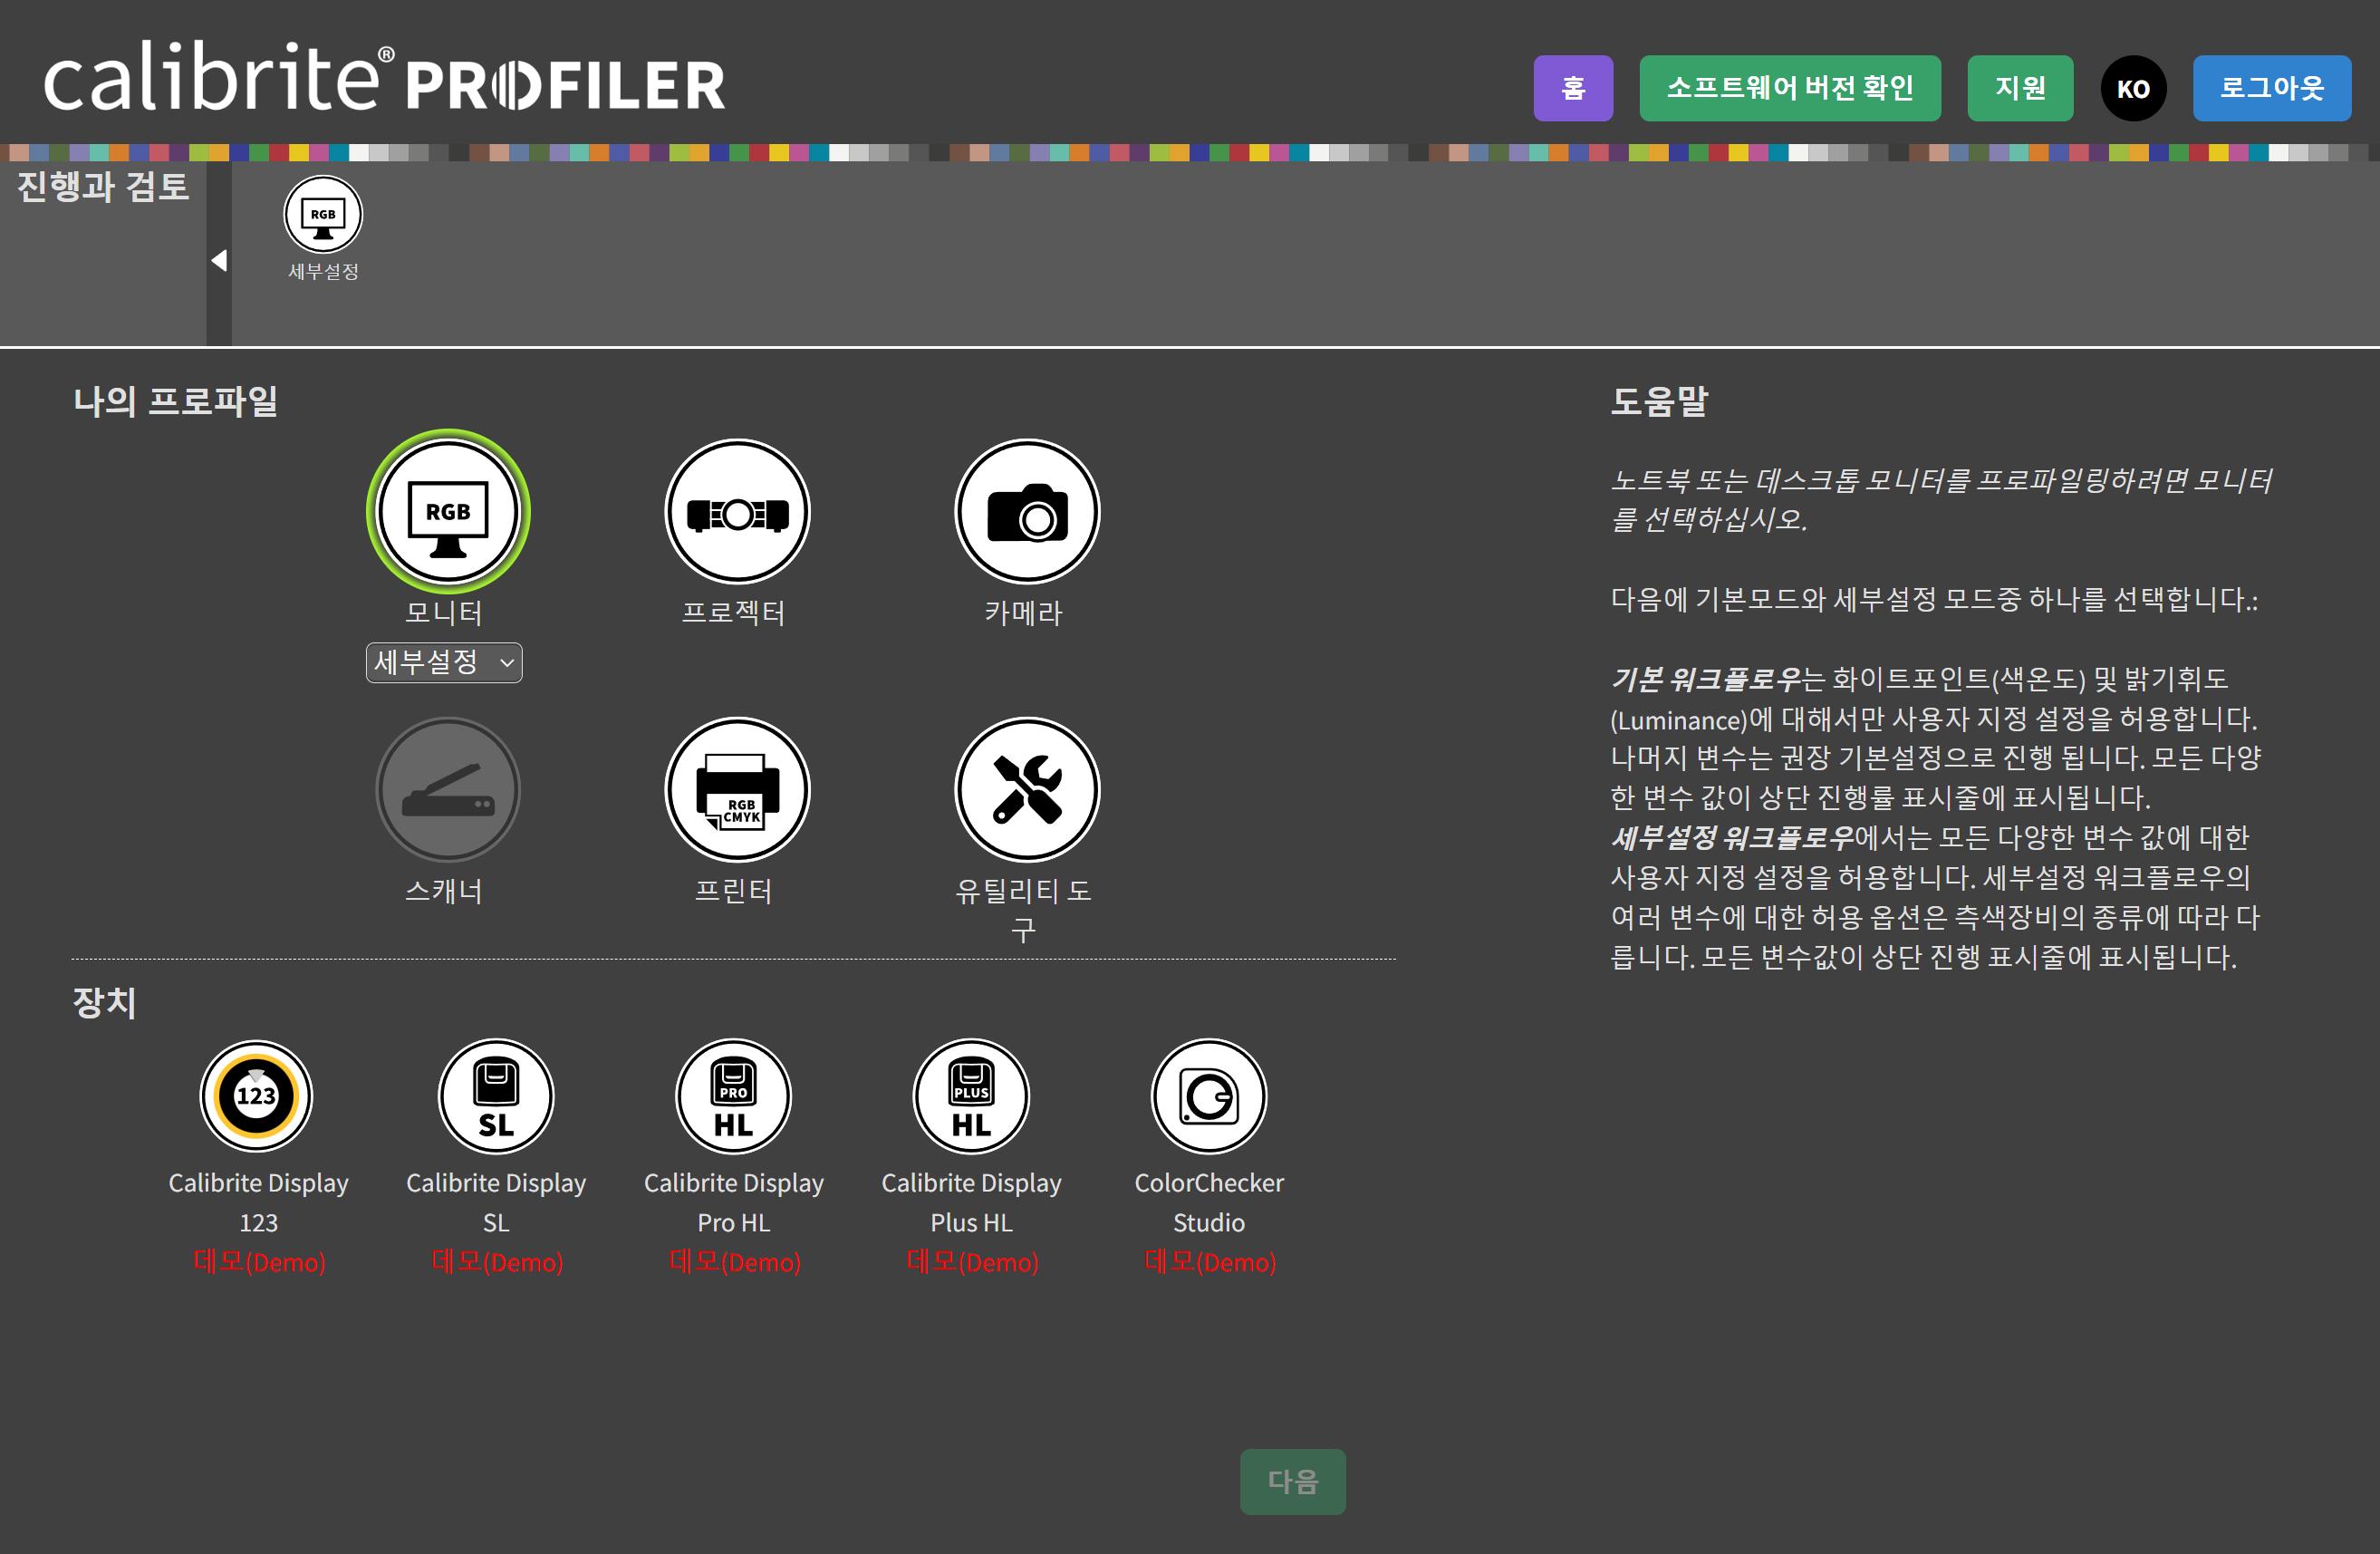
Task: Choose the Calibrite Display Pro HL device
Action: pyautogui.click(x=733, y=1096)
